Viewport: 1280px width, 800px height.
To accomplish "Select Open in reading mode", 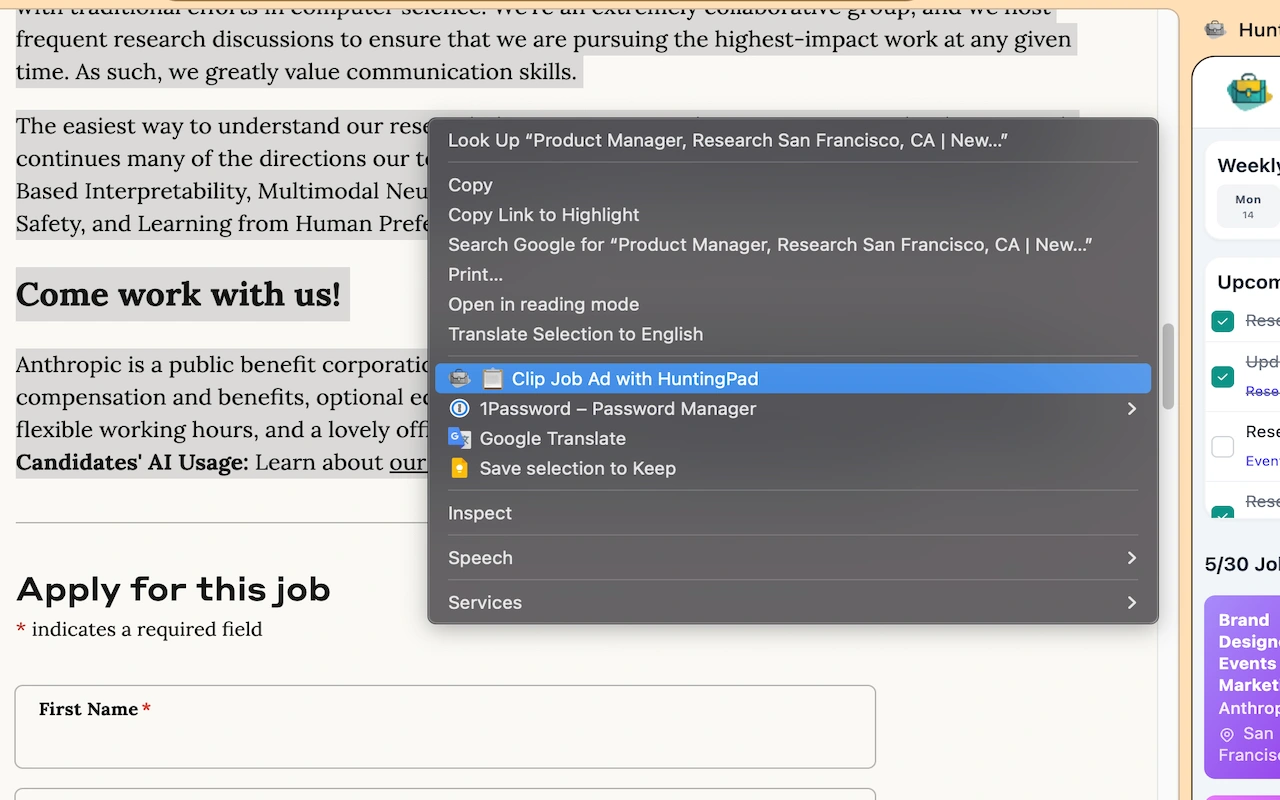I will click(x=543, y=304).
